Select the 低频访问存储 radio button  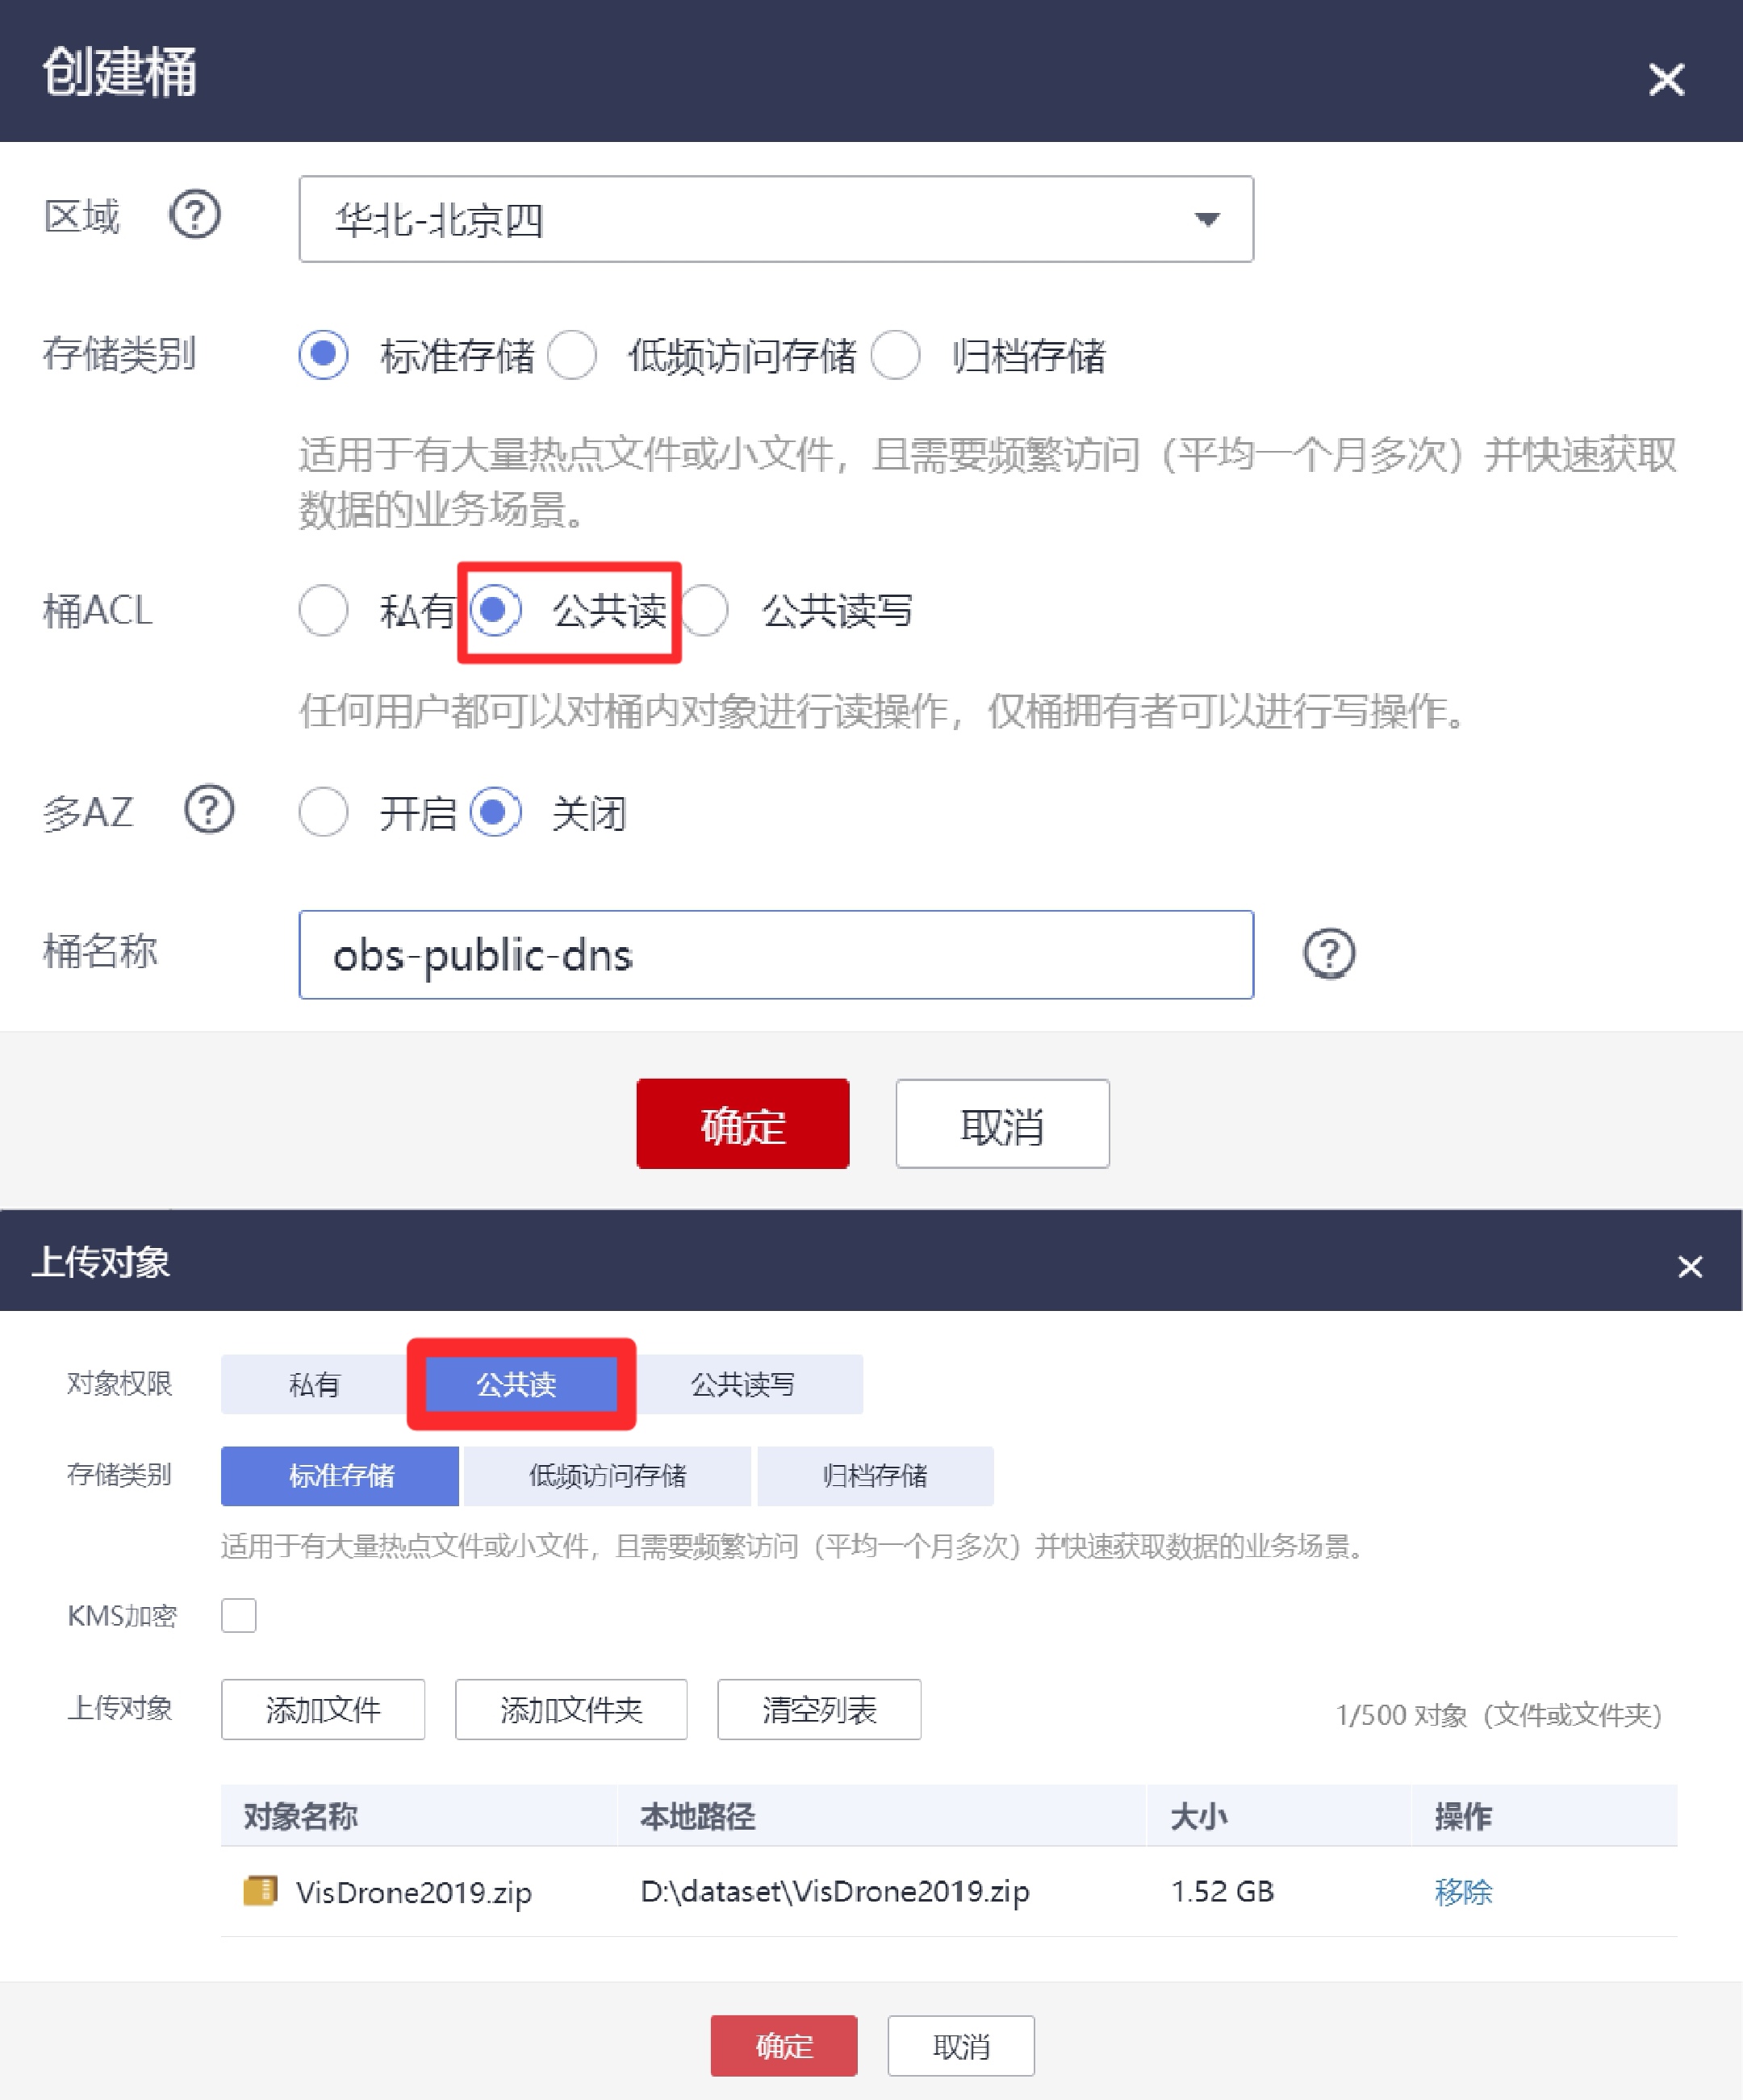[572, 355]
